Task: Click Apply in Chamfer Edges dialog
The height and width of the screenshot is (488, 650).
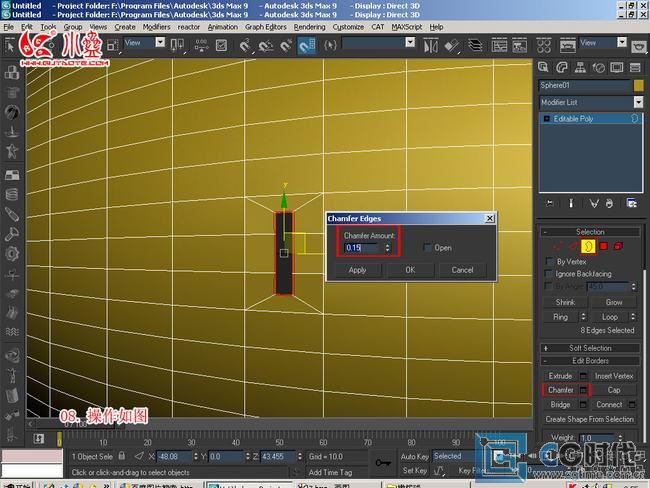Action: coord(357,270)
